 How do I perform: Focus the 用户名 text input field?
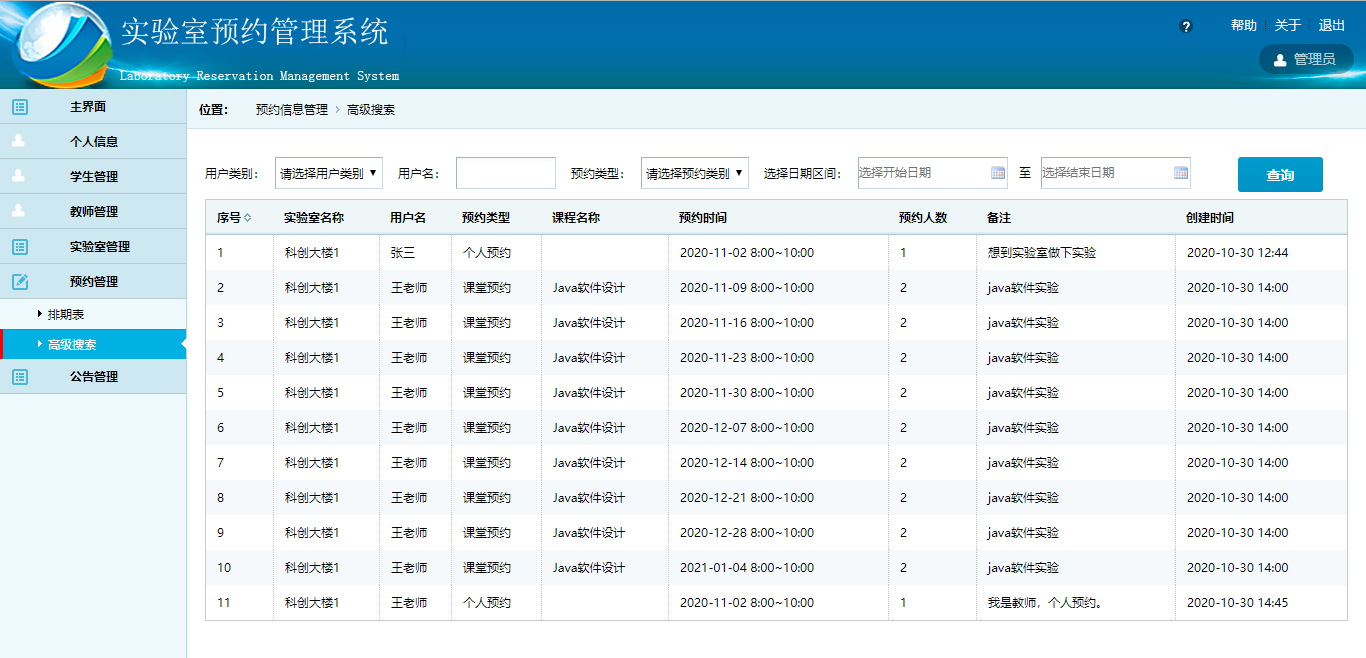[x=506, y=173]
